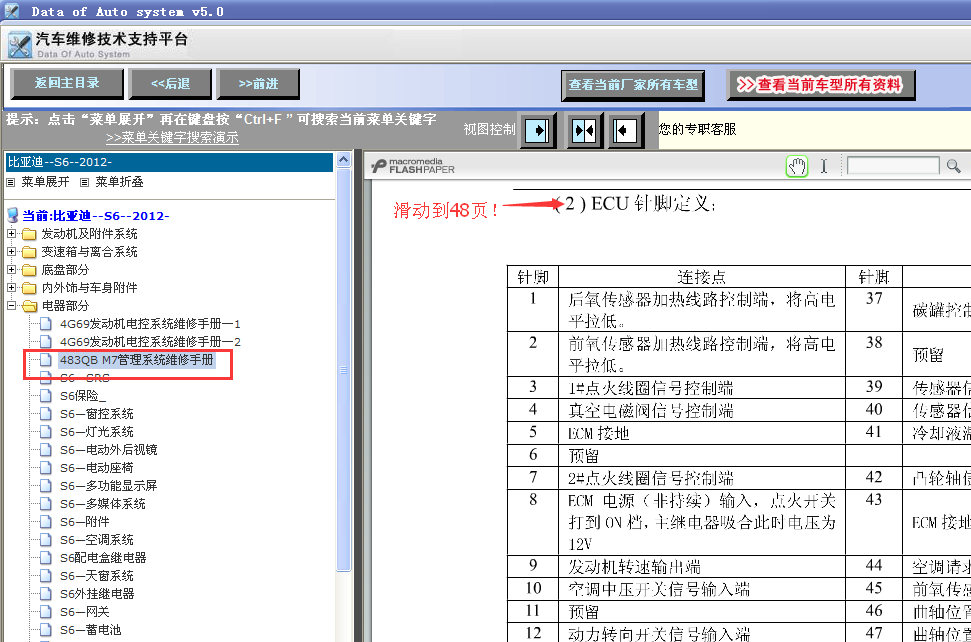
Task: Click the current vehicle icon beside 当前:比亚迪
Action: point(12,215)
